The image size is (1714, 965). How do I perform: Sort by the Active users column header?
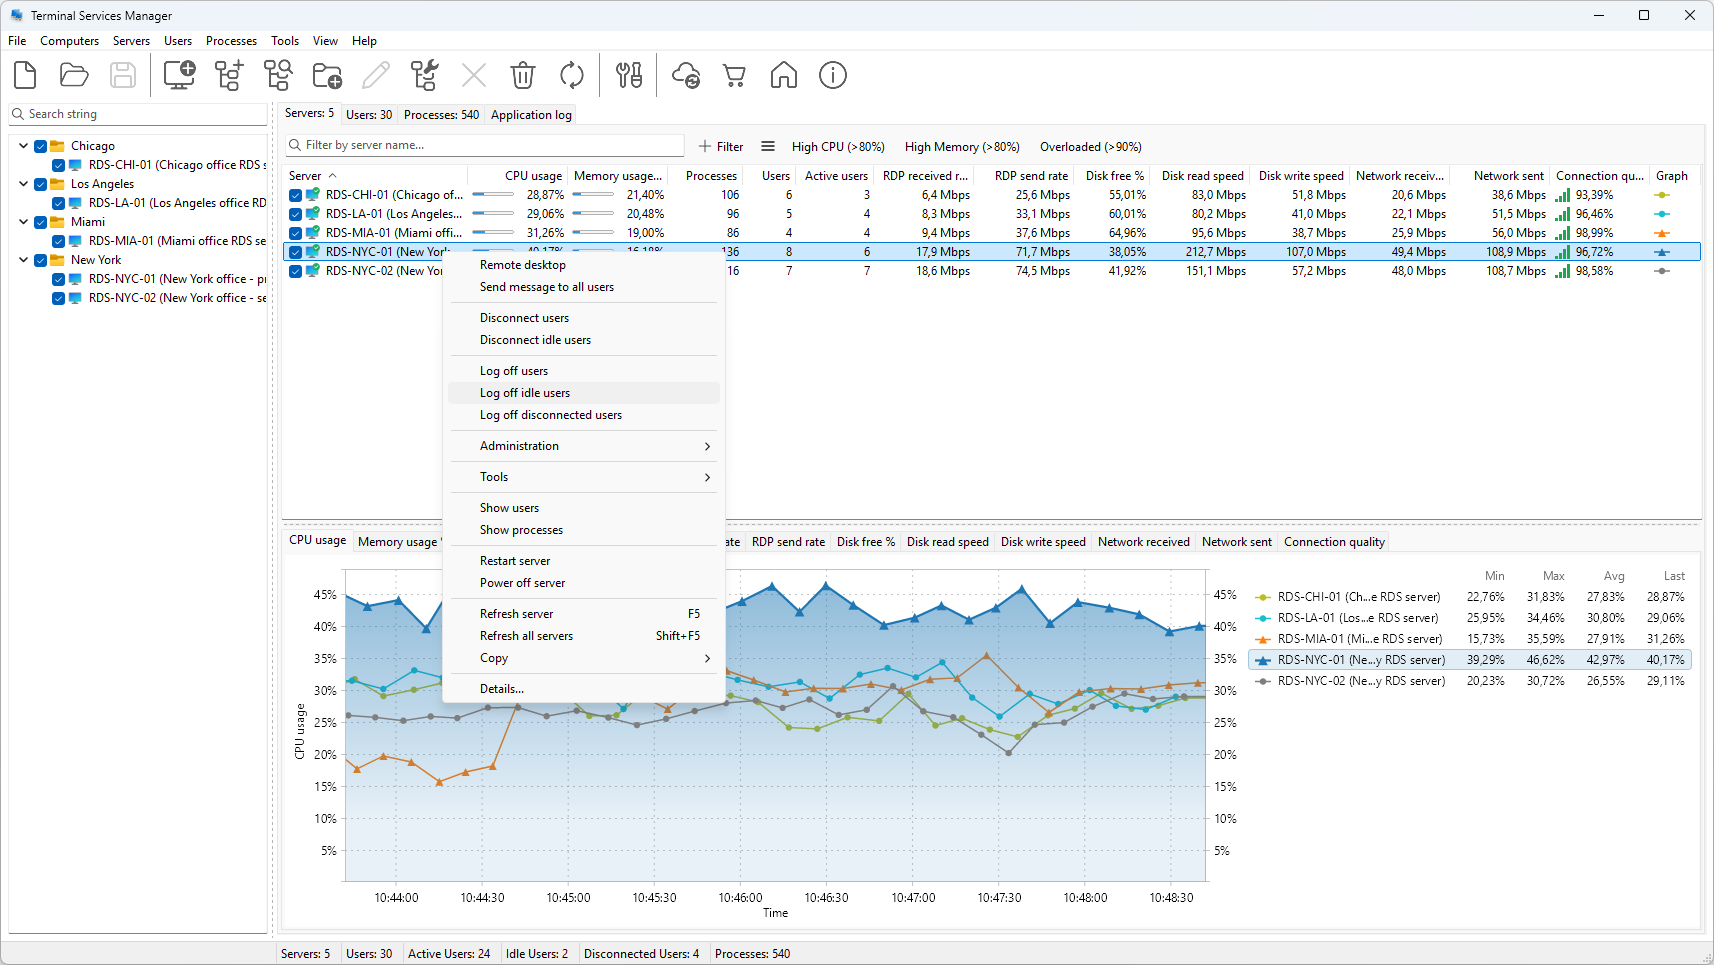836,176
